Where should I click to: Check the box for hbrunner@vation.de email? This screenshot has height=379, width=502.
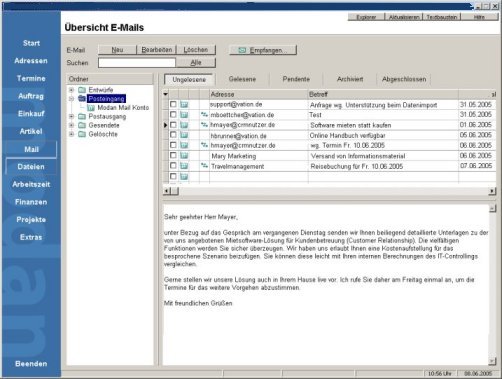(x=173, y=135)
